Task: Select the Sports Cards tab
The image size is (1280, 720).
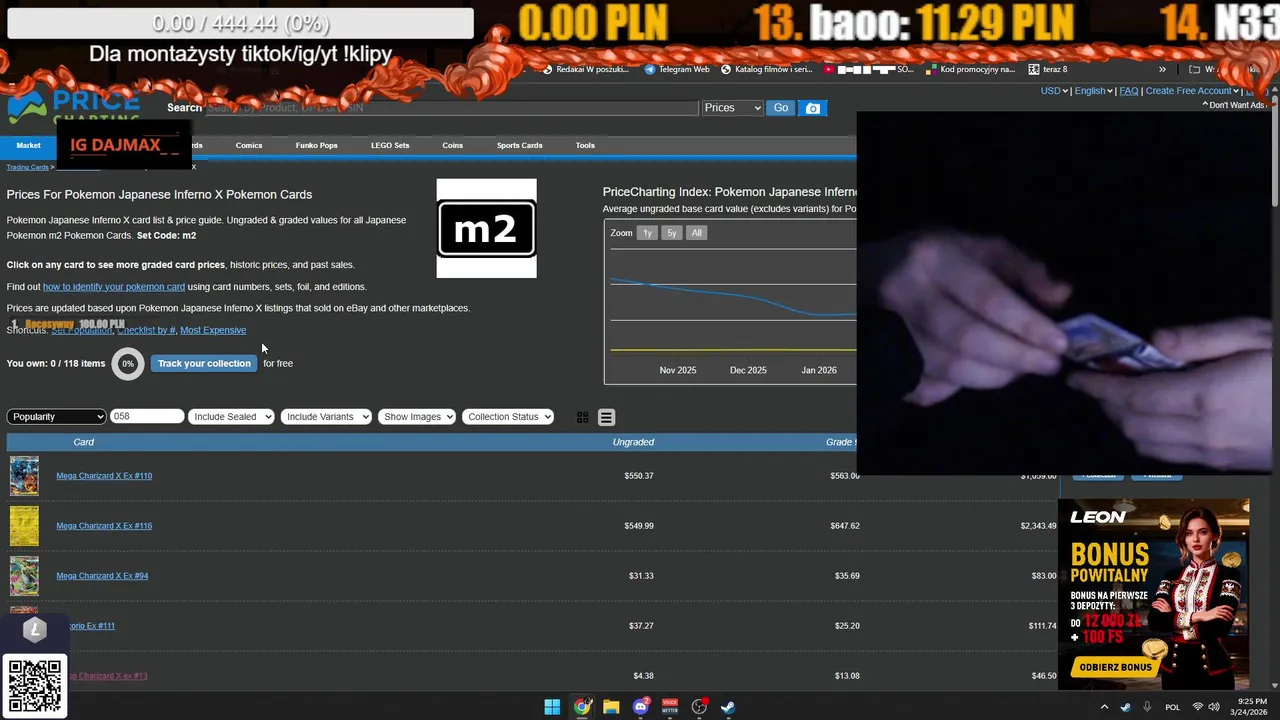Action: pyautogui.click(x=519, y=145)
